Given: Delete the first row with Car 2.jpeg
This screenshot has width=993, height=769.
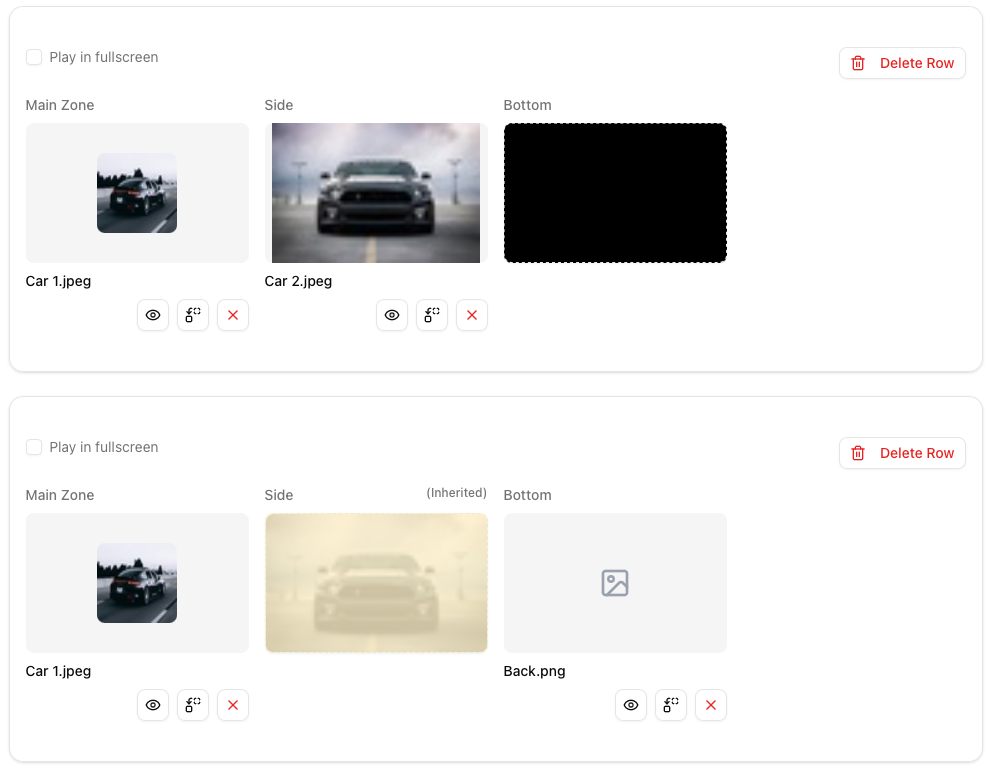Looking at the screenshot, I should (x=902, y=63).
